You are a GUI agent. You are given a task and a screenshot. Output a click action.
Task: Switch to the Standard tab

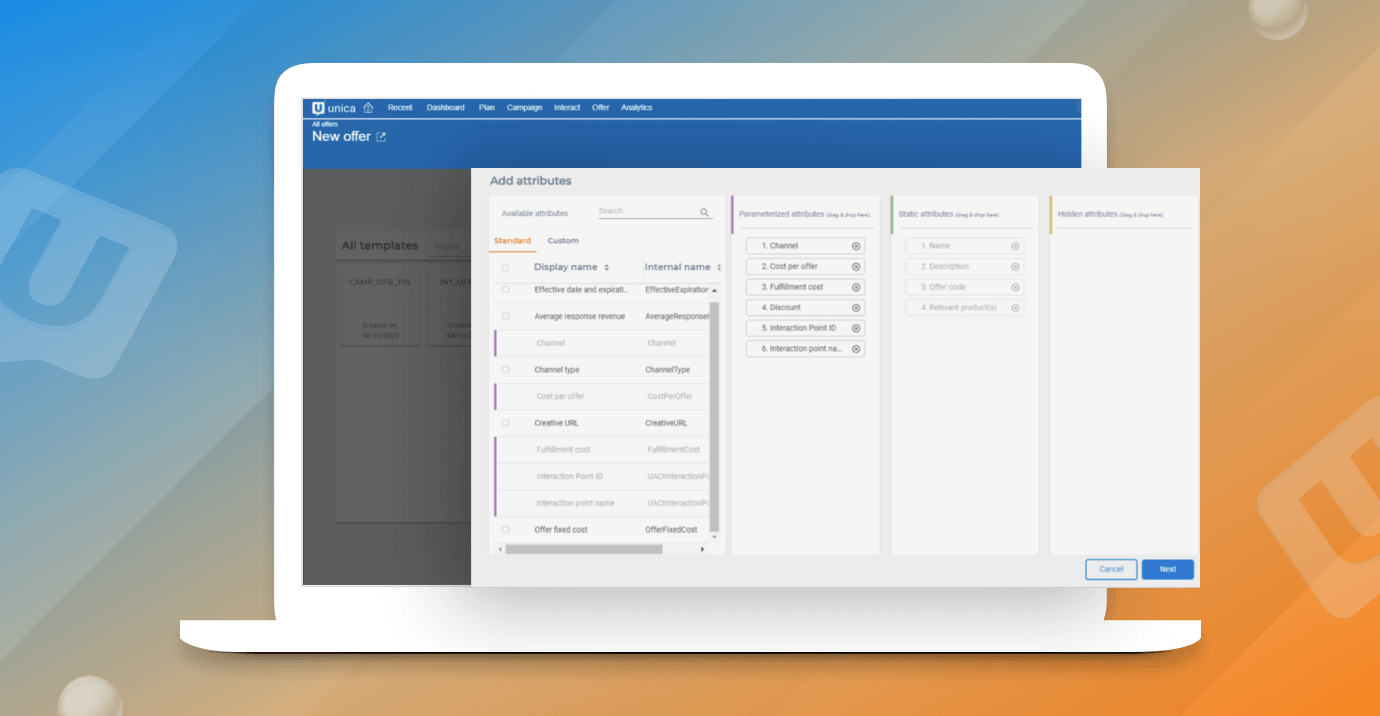[x=512, y=241]
